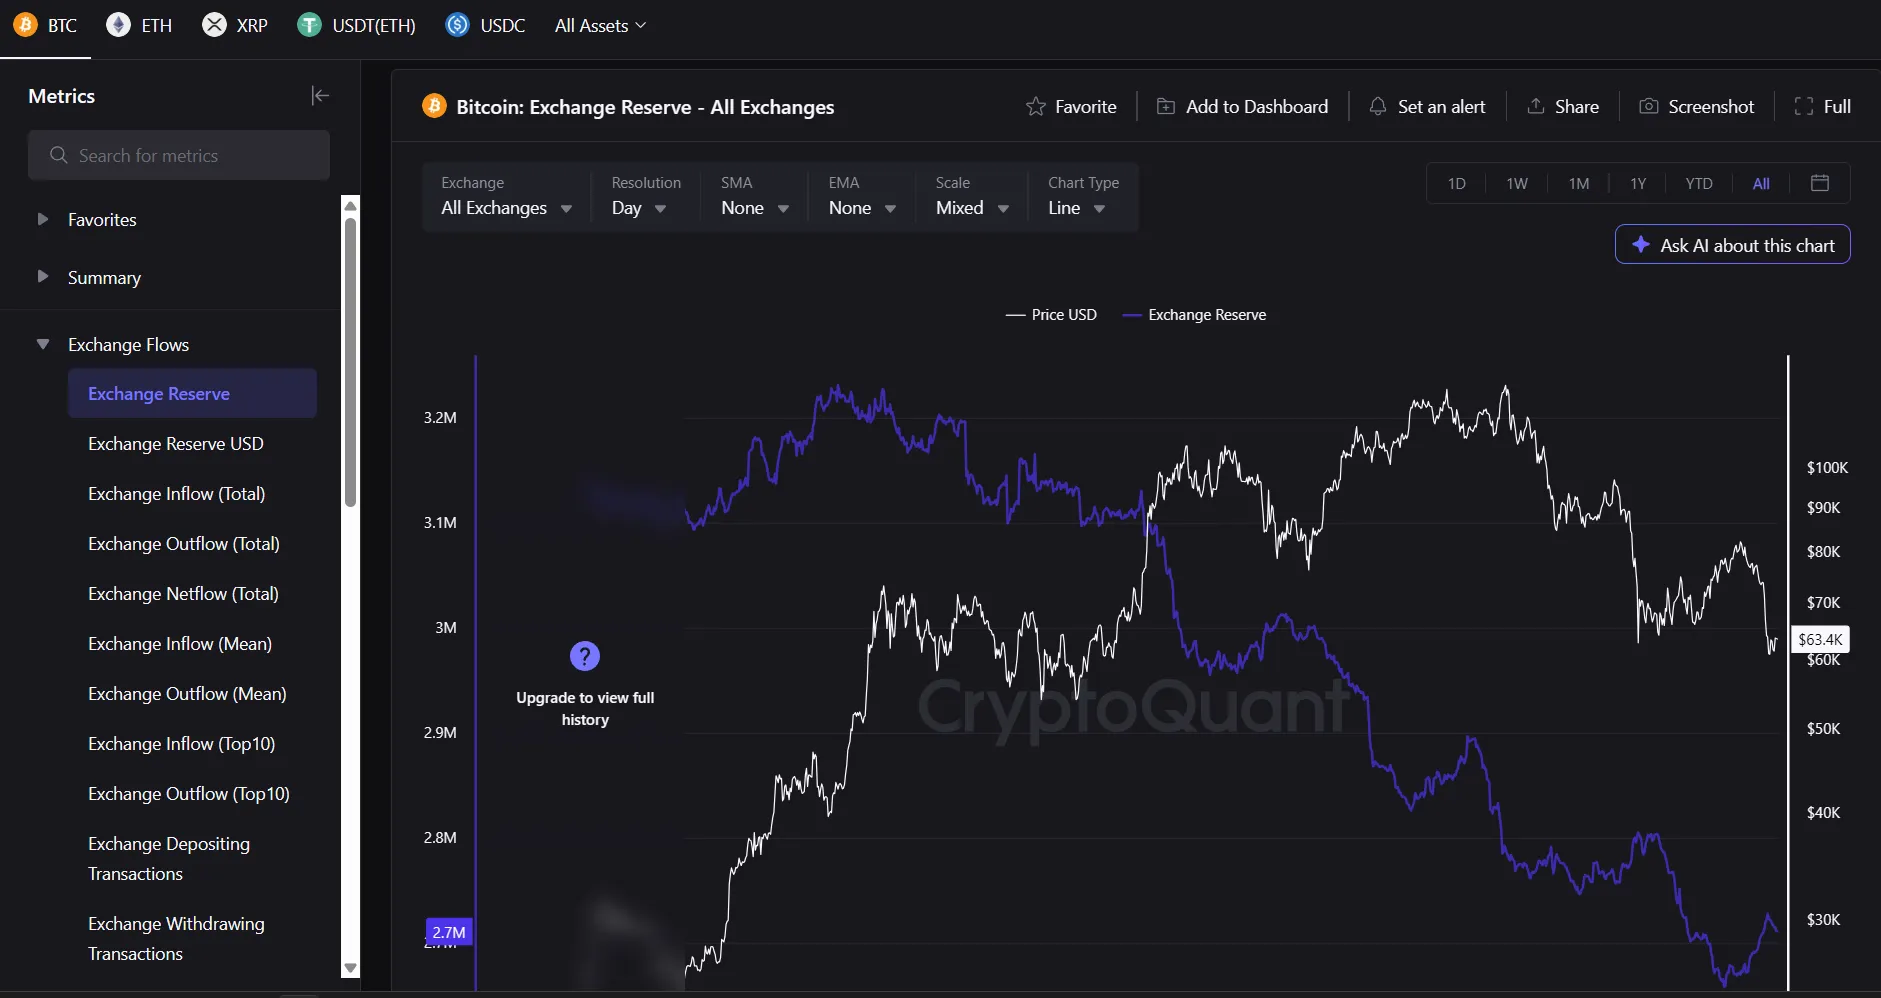Open the XRP asset tab

(235, 25)
